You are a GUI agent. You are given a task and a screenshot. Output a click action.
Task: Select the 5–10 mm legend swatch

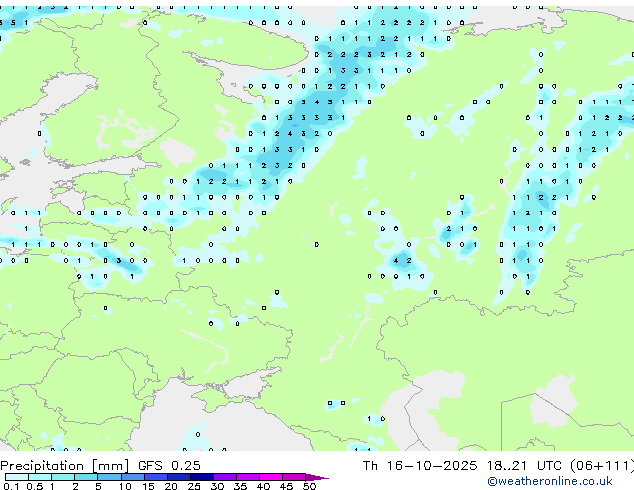tap(109, 477)
